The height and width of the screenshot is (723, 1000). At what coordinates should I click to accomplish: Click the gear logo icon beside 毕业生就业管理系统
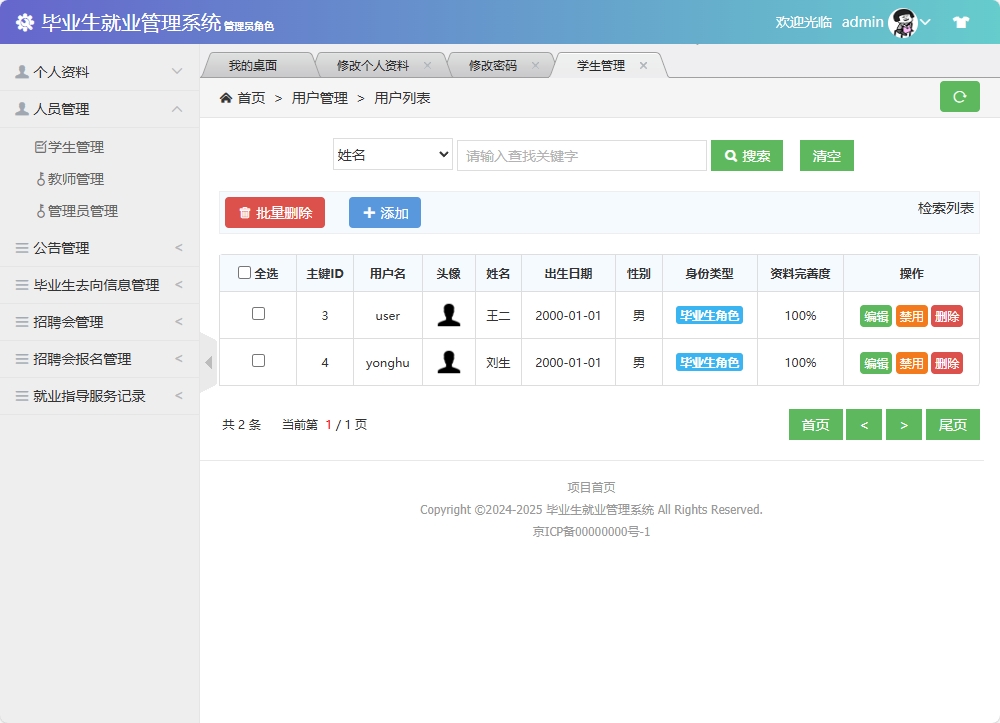(x=25, y=20)
